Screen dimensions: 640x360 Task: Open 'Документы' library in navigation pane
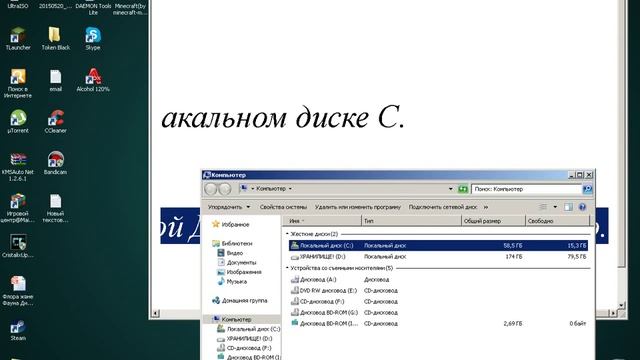pos(237,262)
